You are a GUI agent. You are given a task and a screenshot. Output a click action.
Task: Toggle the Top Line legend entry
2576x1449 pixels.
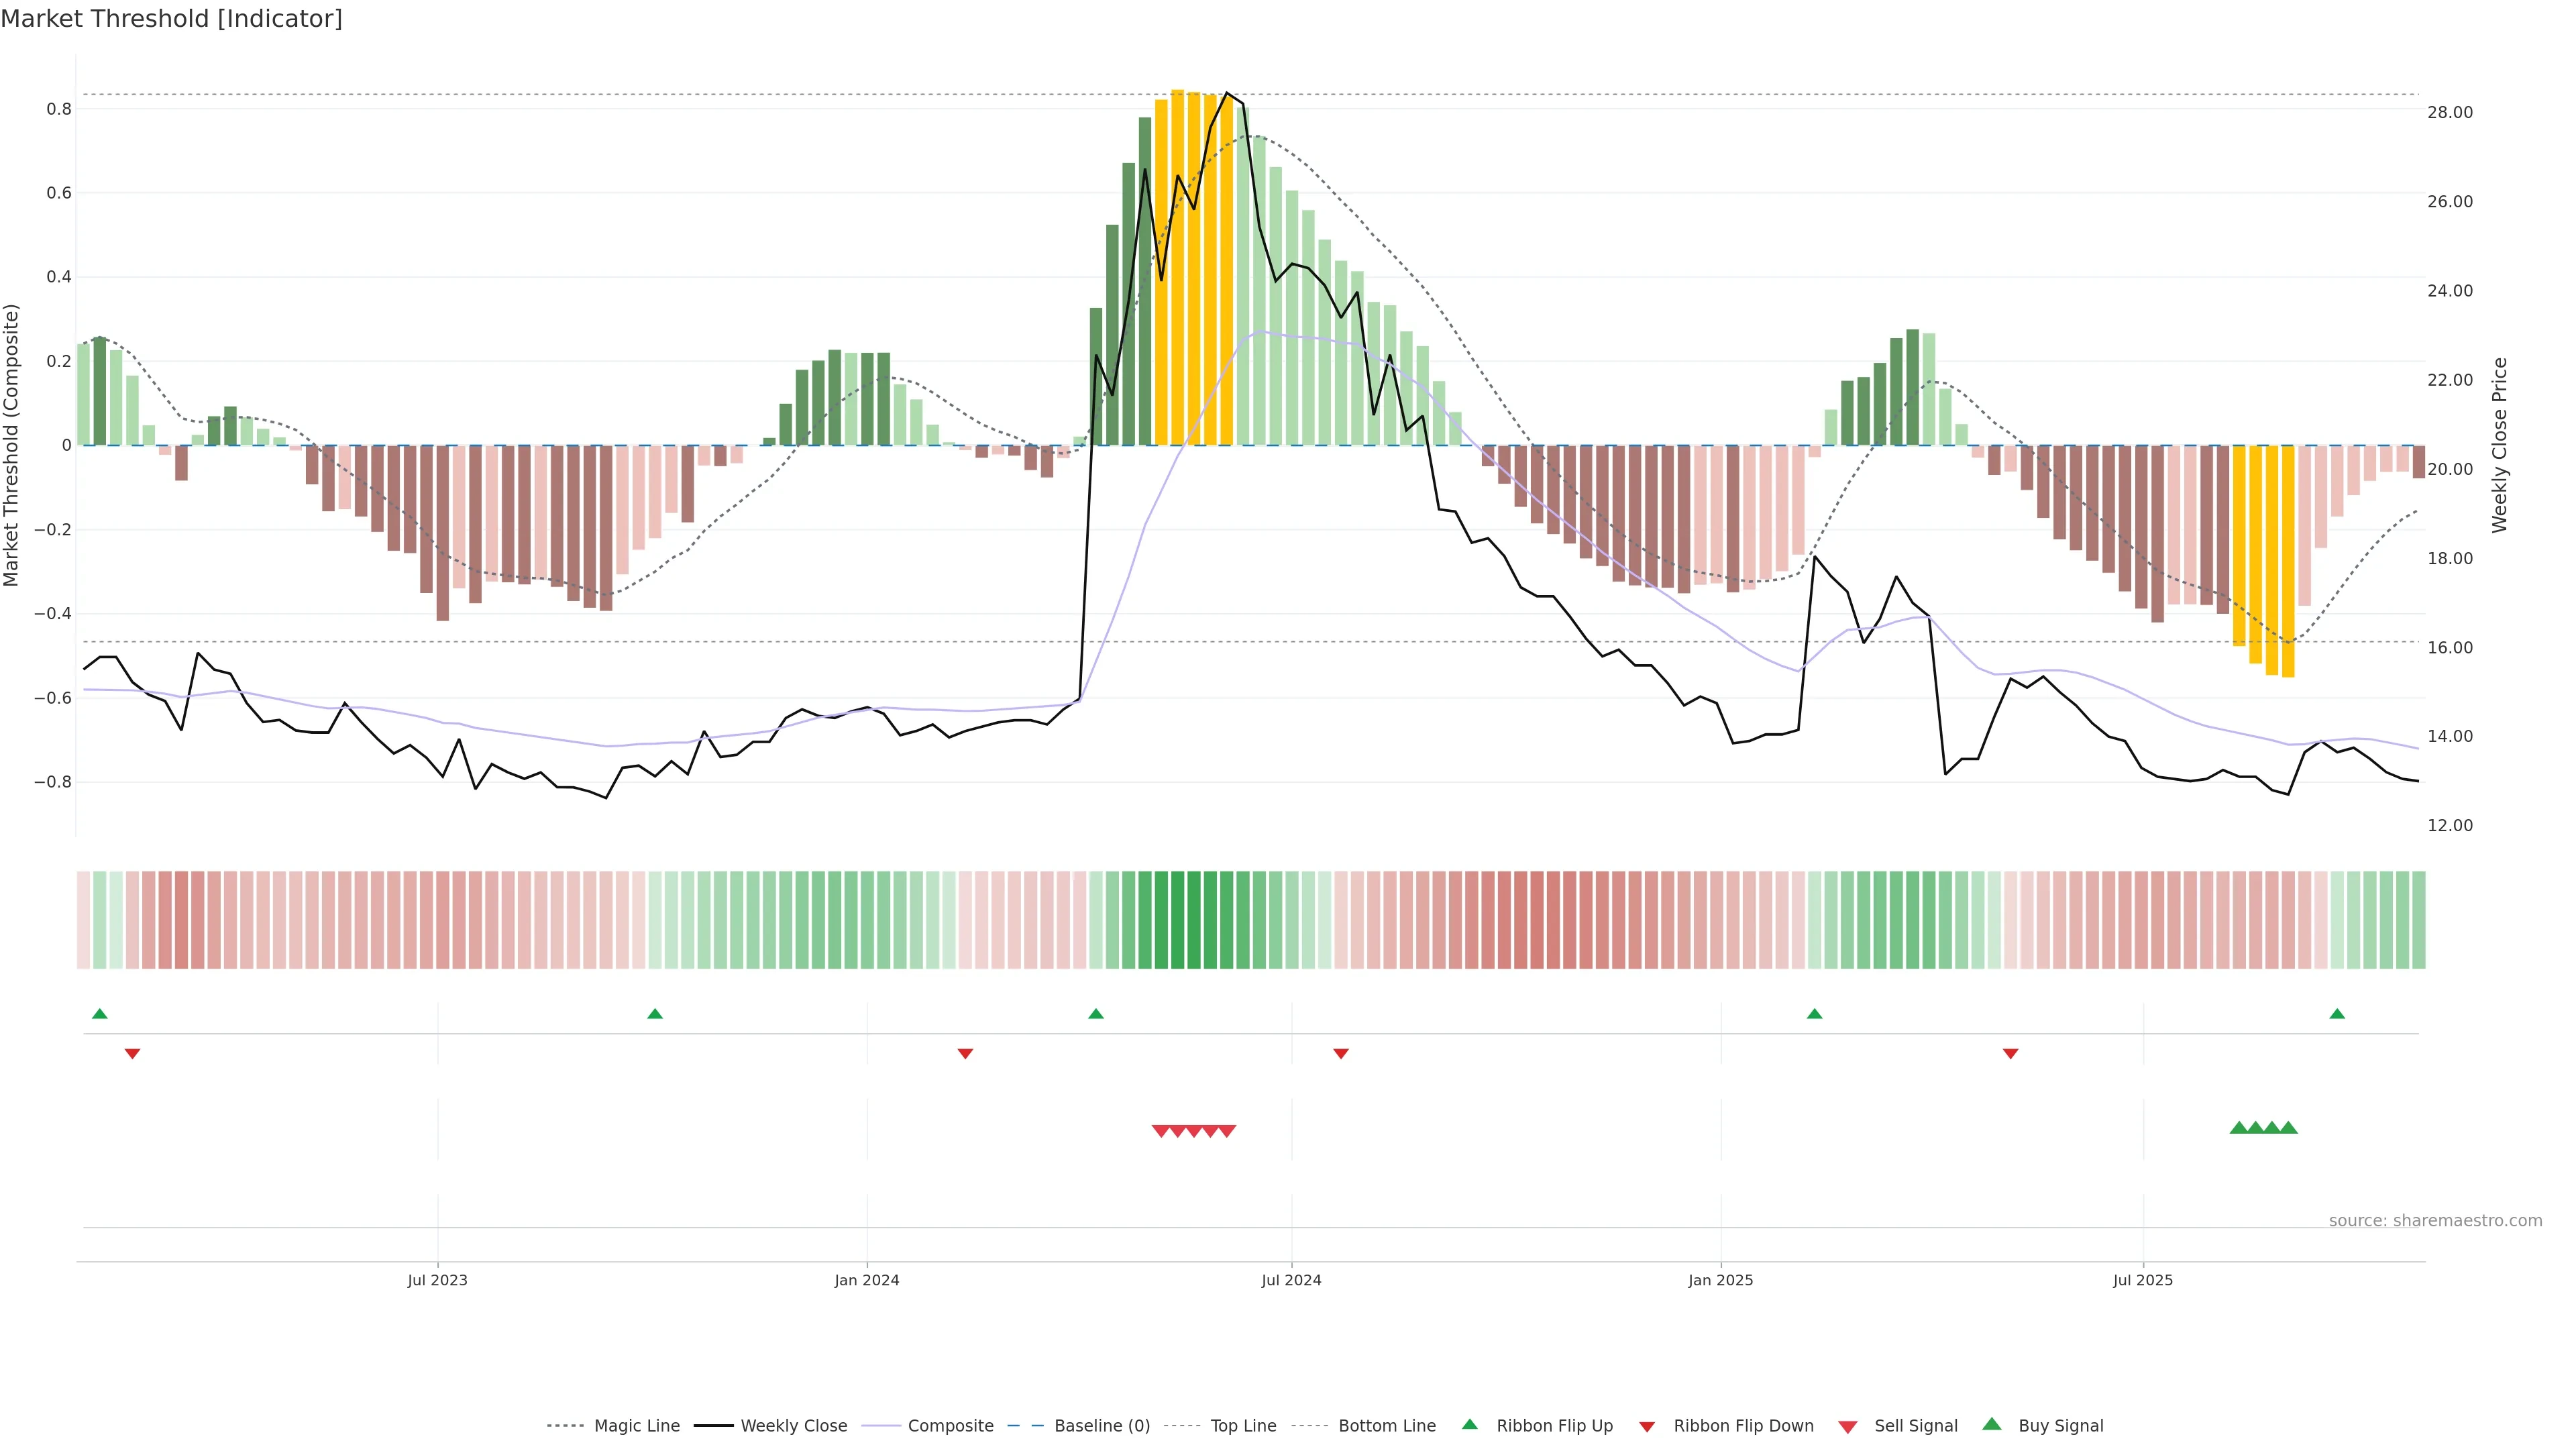[x=1243, y=1426]
